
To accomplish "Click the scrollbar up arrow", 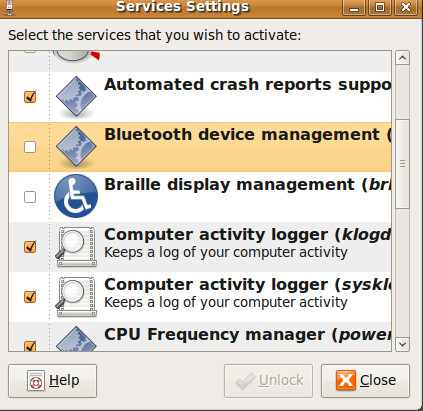I will point(402,58).
